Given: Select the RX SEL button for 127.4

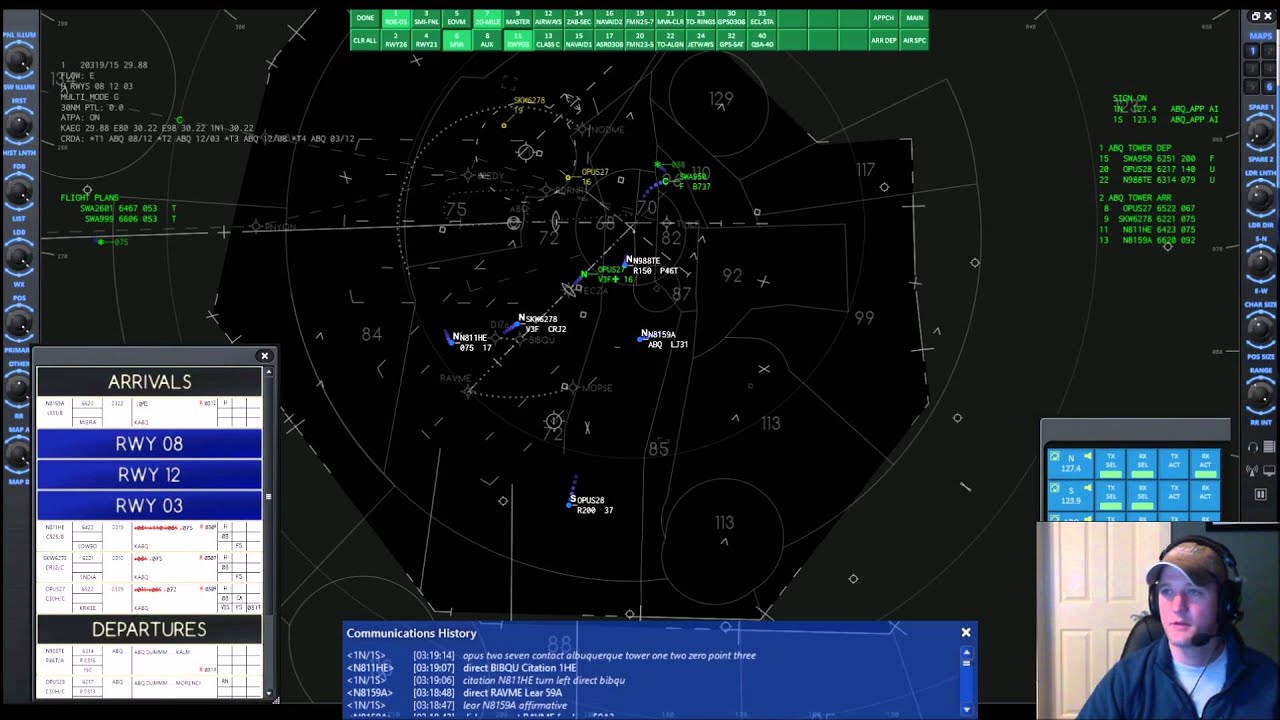Looking at the screenshot, I should tap(1142, 464).
